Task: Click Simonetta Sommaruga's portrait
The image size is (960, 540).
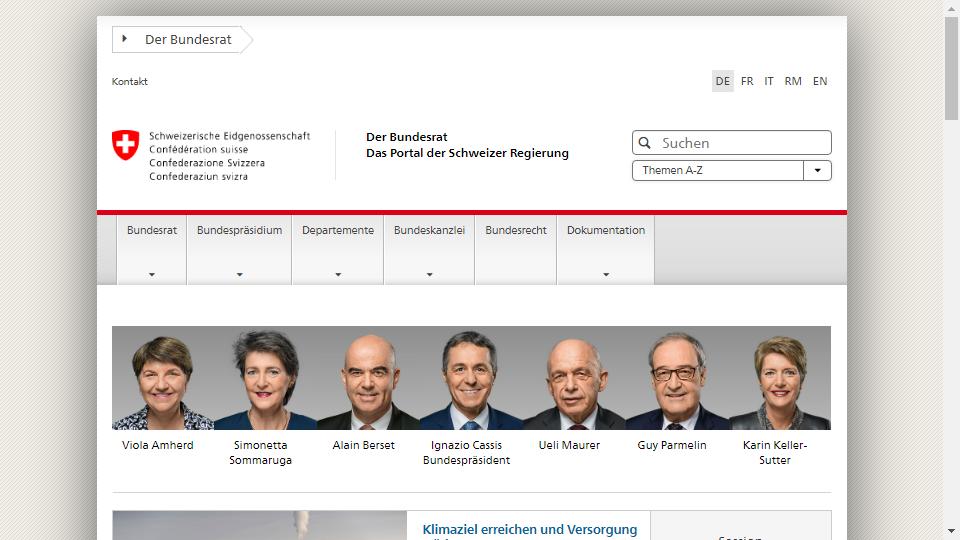Action: [266, 378]
